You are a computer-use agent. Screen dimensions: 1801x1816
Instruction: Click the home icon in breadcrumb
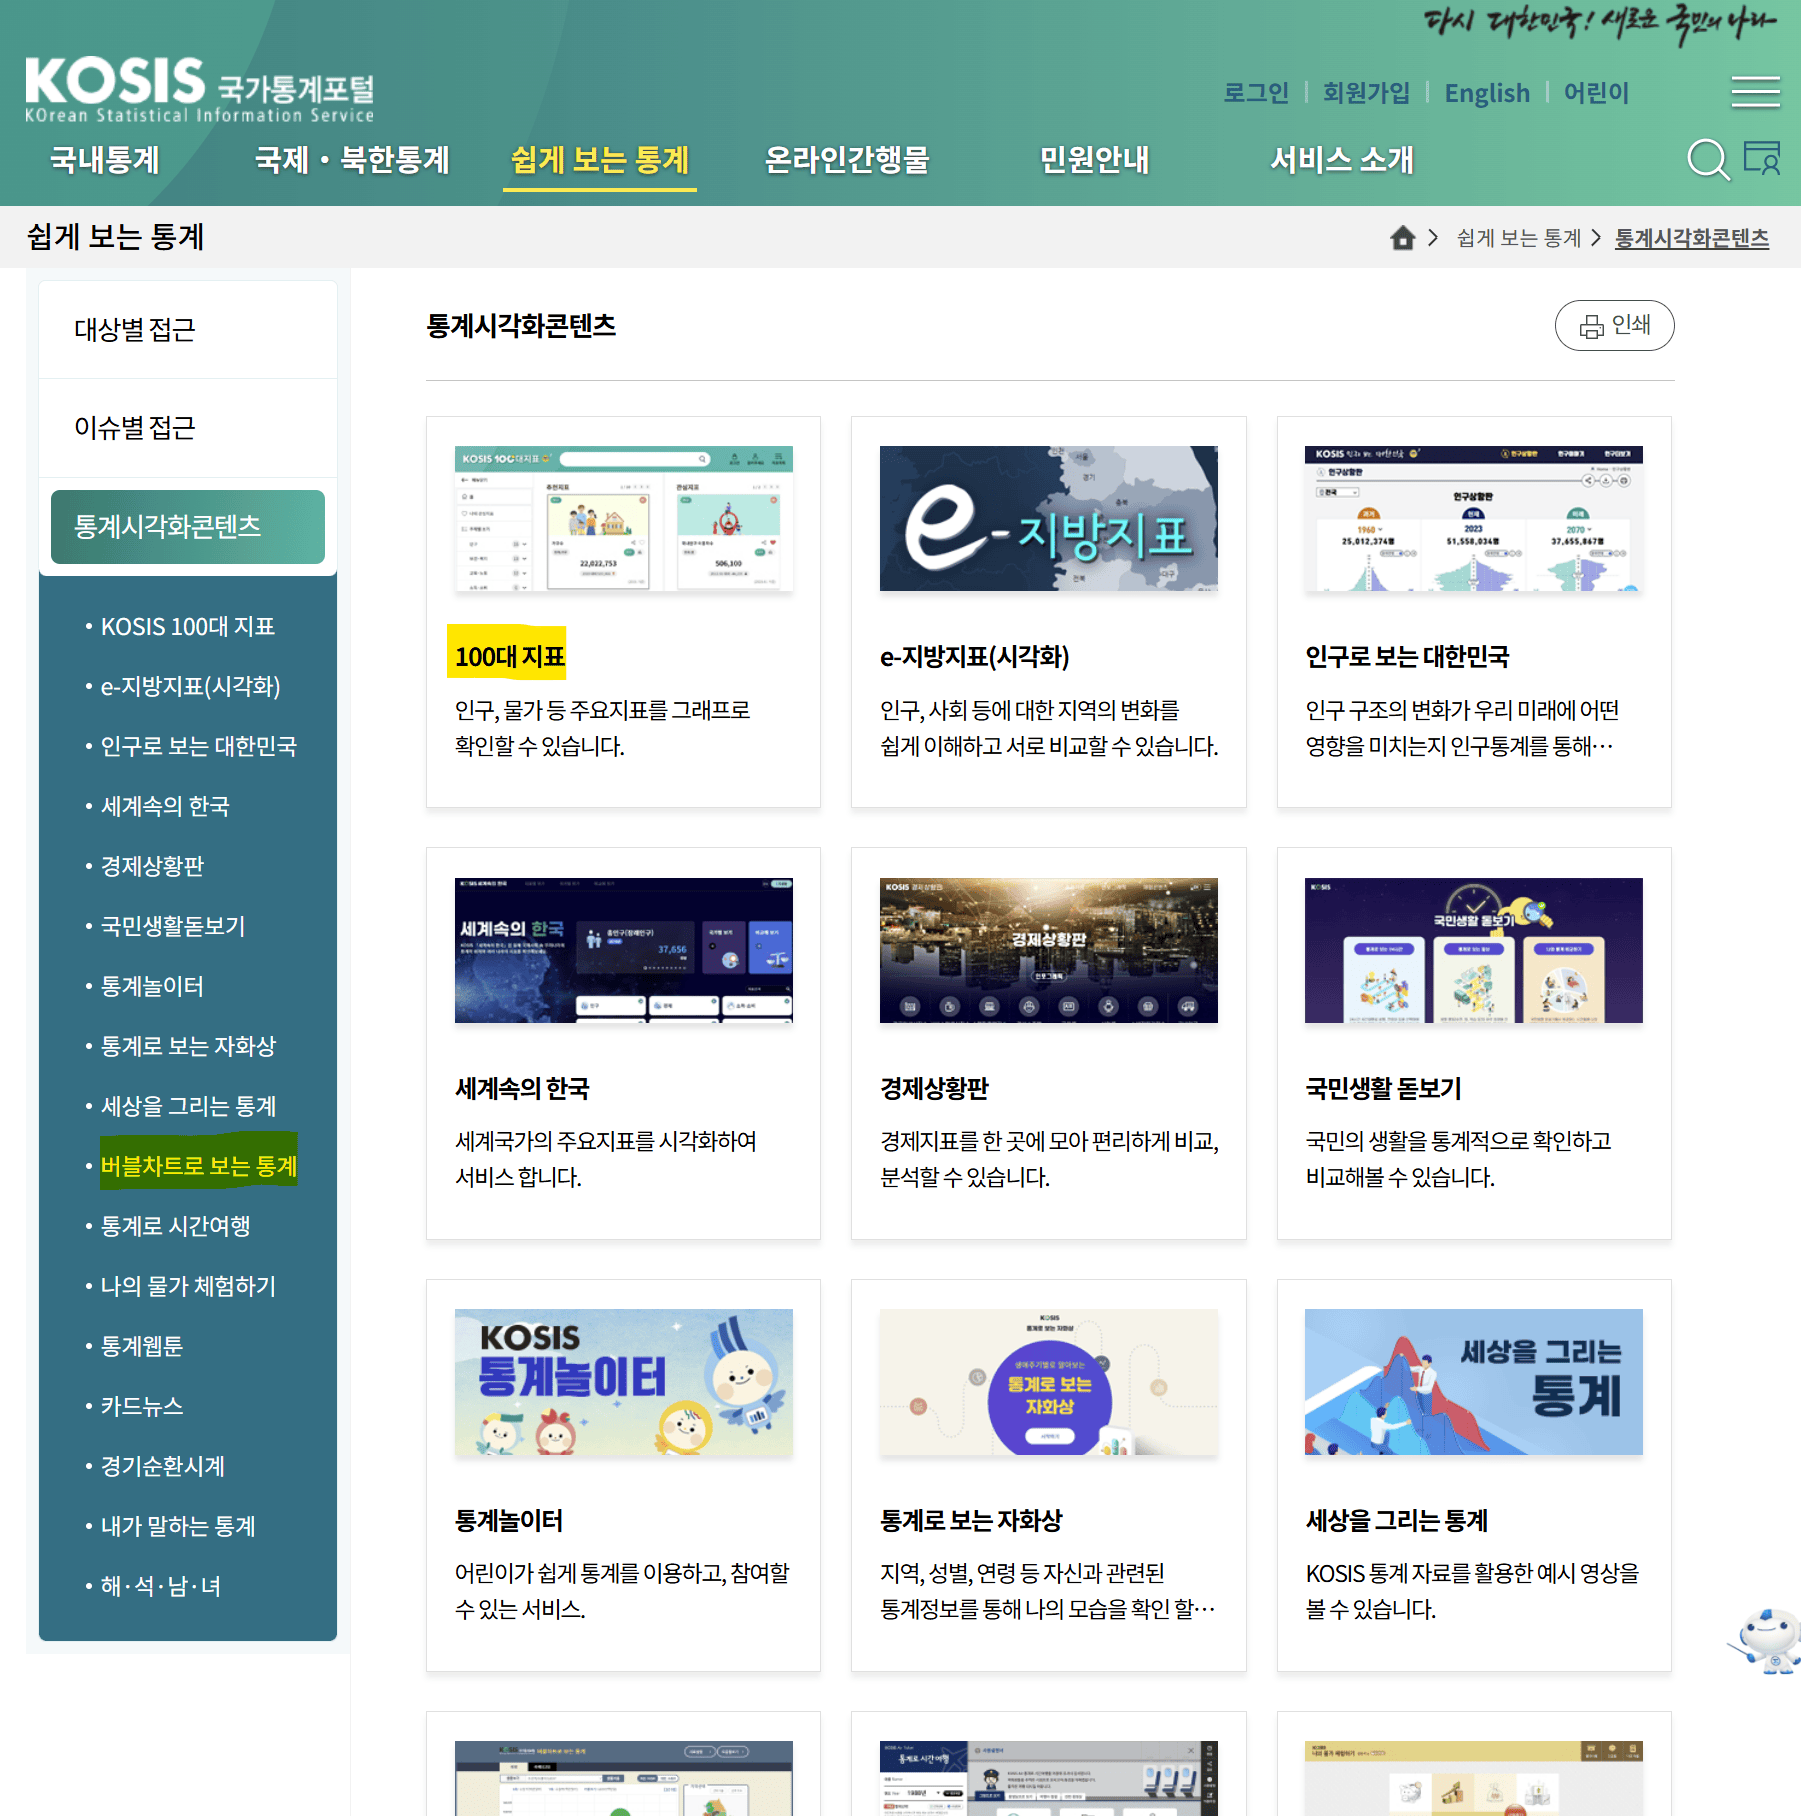click(1402, 238)
